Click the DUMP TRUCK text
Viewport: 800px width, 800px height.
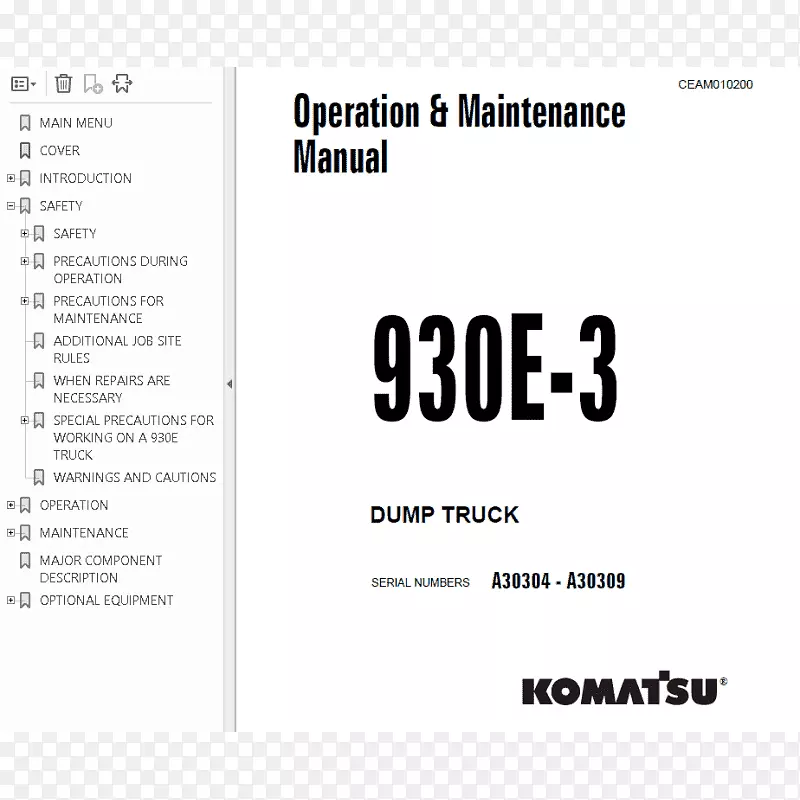[444, 514]
